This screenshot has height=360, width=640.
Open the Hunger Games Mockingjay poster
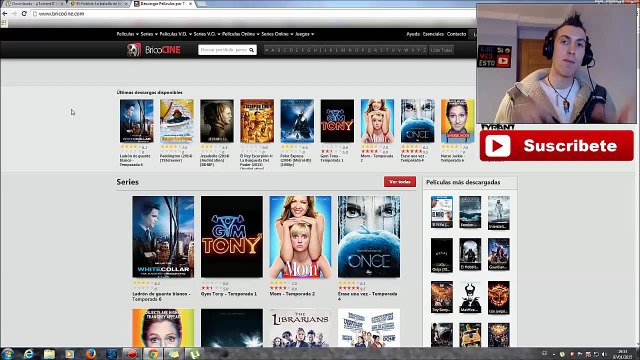point(498,297)
